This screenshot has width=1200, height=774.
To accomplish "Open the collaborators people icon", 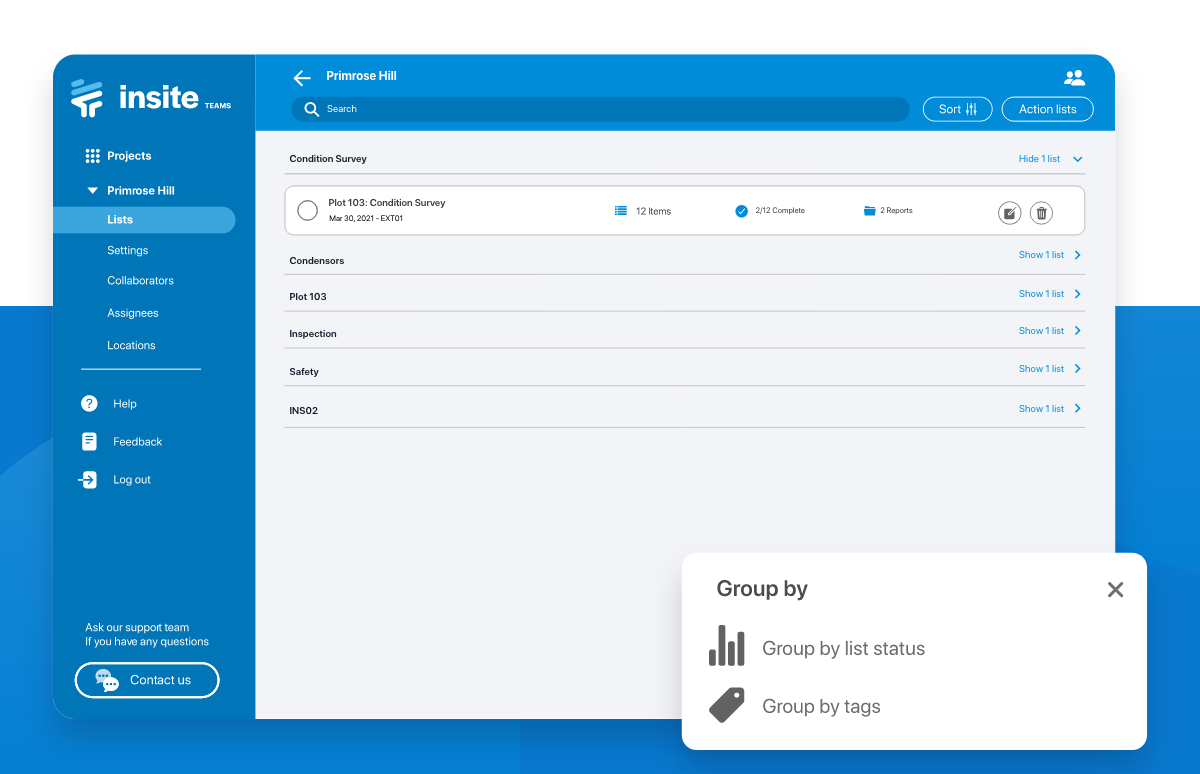I will pyautogui.click(x=1075, y=77).
